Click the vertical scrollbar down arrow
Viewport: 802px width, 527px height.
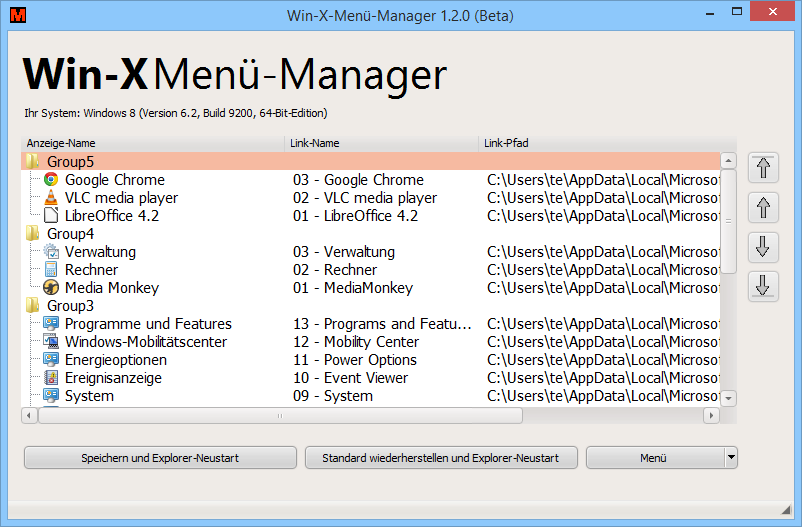click(728, 398)
